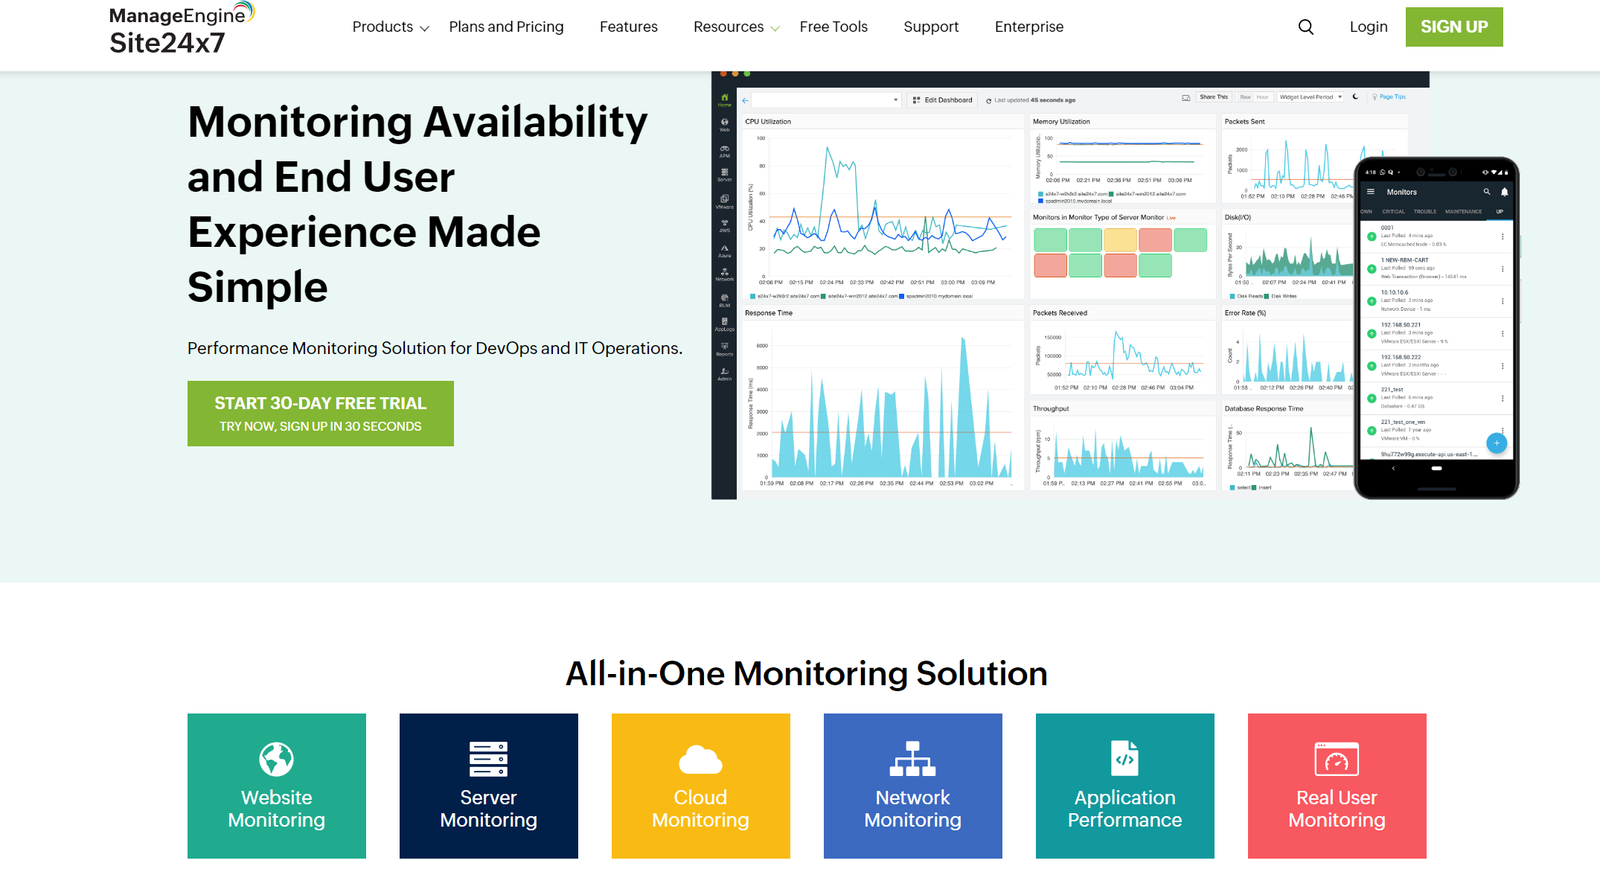Viewport: 1600px width, 880px height.
Task: Select APM icon in dashboard sidebar
Action: click(x=724, y=151)
